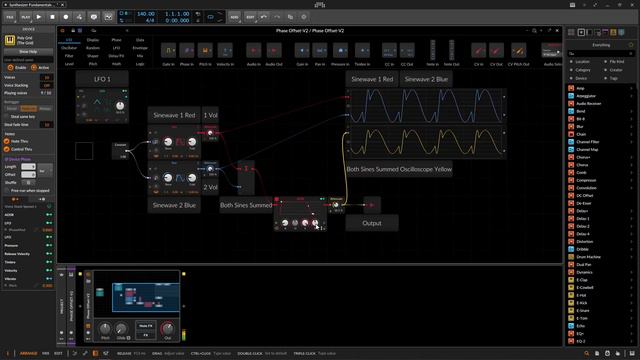Select the Oscillator module category
The image size is (640, 360).
coord(69,48)
